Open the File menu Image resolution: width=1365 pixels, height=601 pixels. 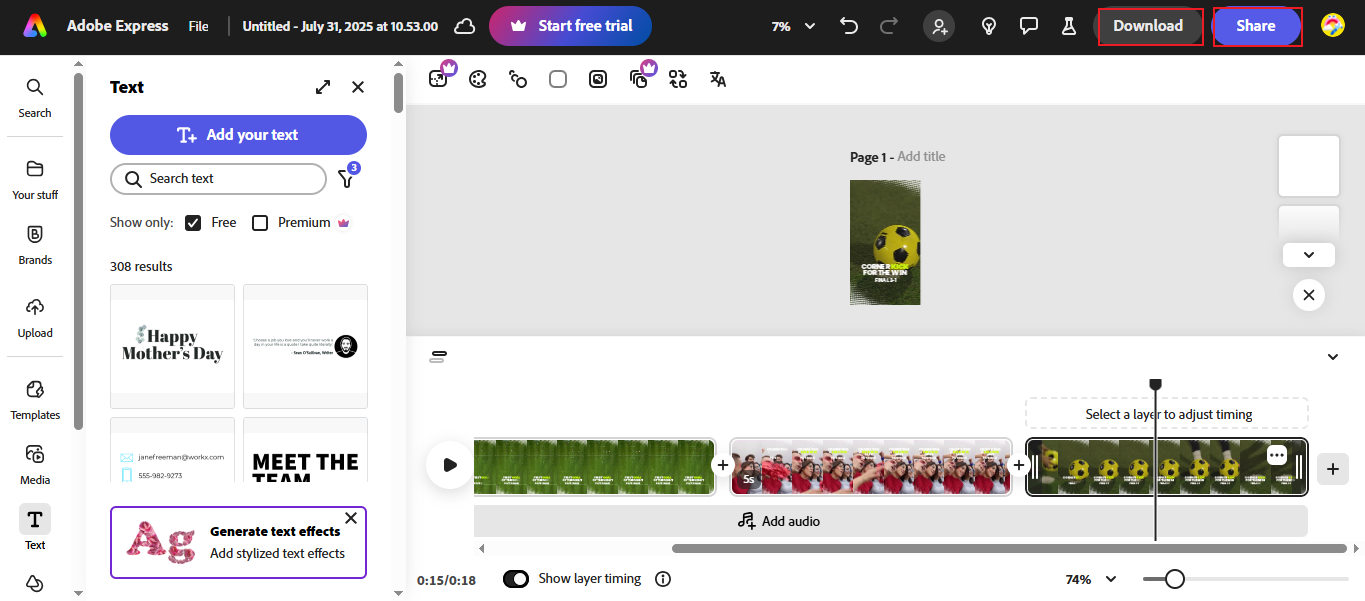[x=198, y=26]
